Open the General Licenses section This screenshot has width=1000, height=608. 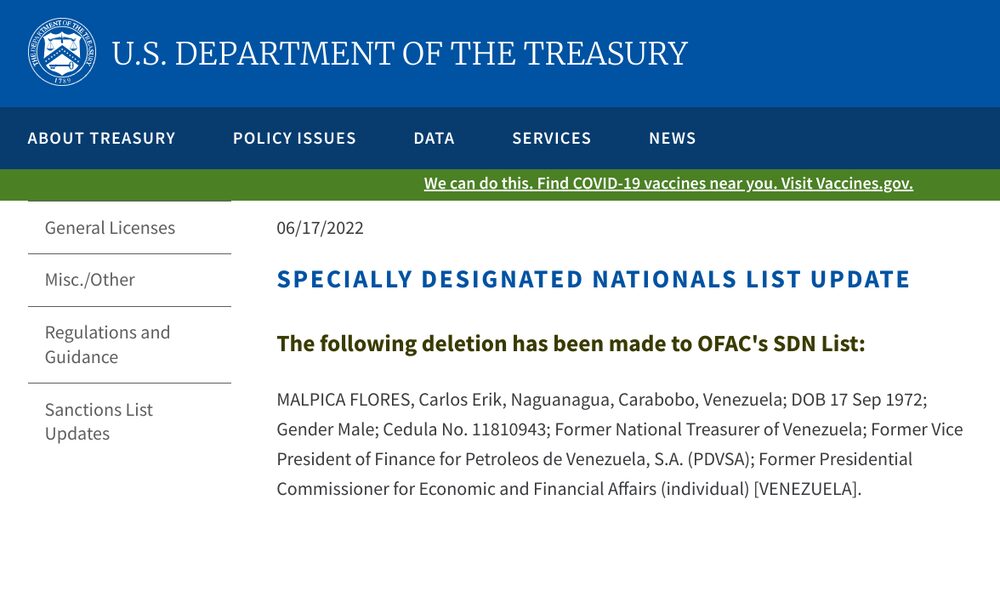click(x=109, y=228)
